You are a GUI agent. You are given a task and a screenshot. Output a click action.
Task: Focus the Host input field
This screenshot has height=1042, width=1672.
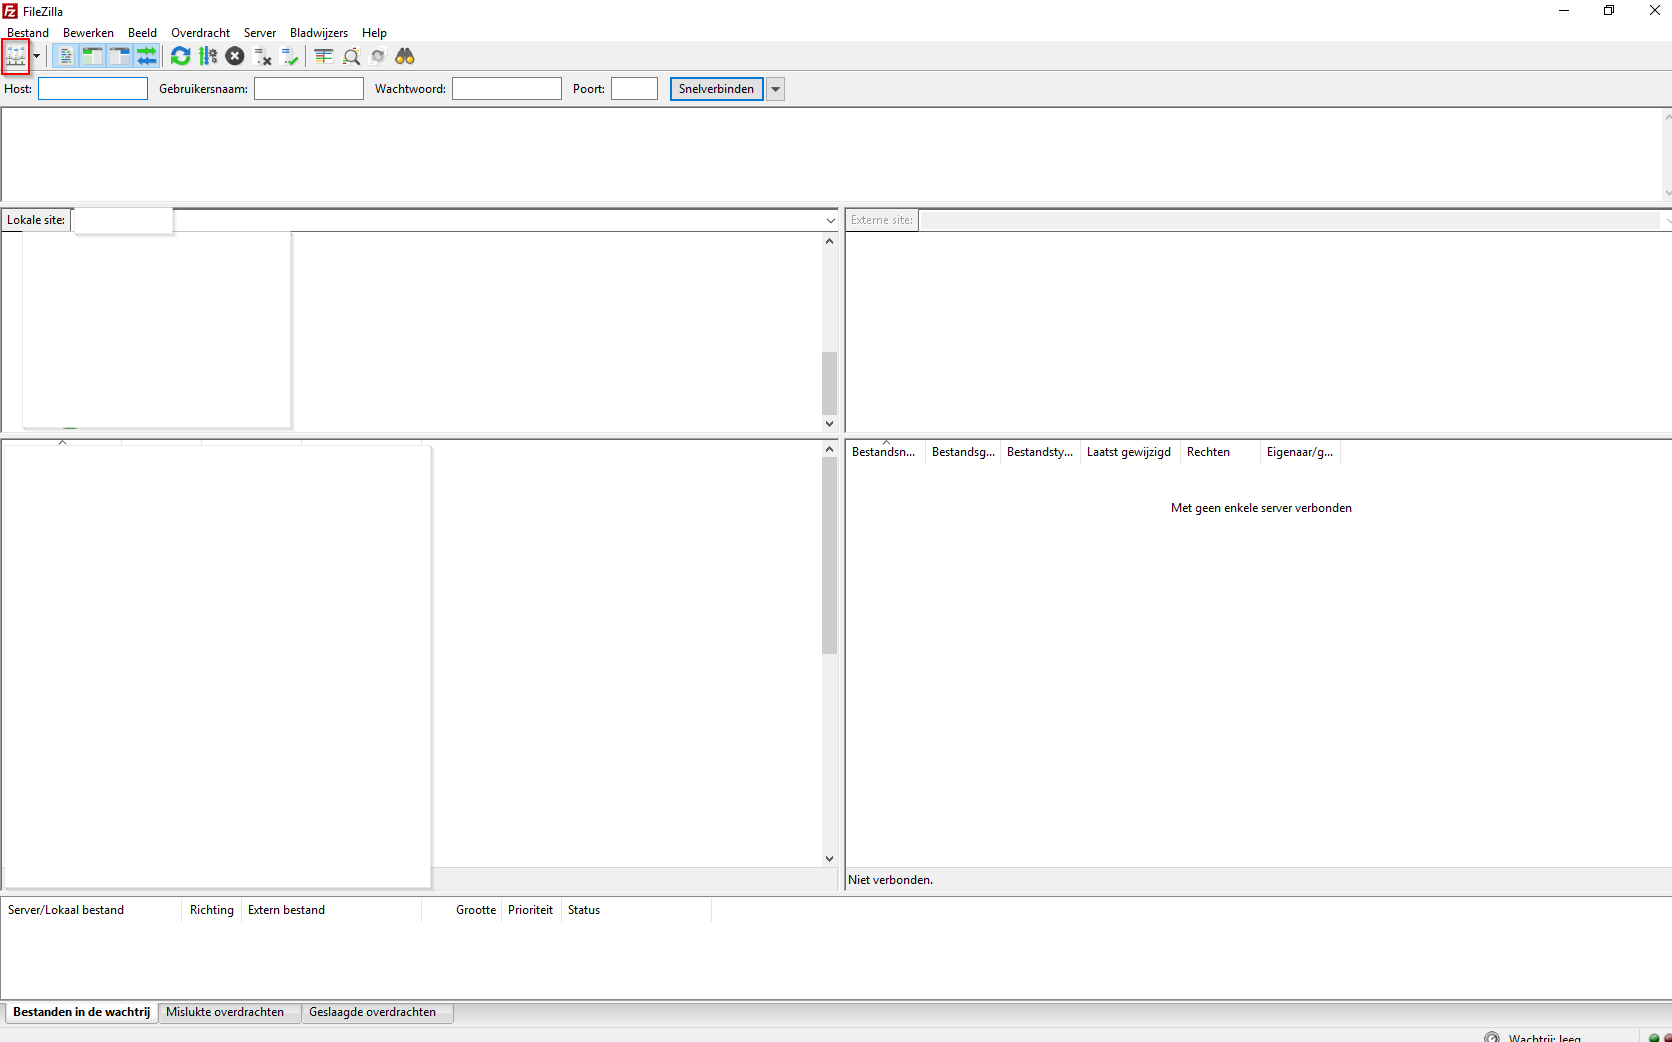coord(93,89)
